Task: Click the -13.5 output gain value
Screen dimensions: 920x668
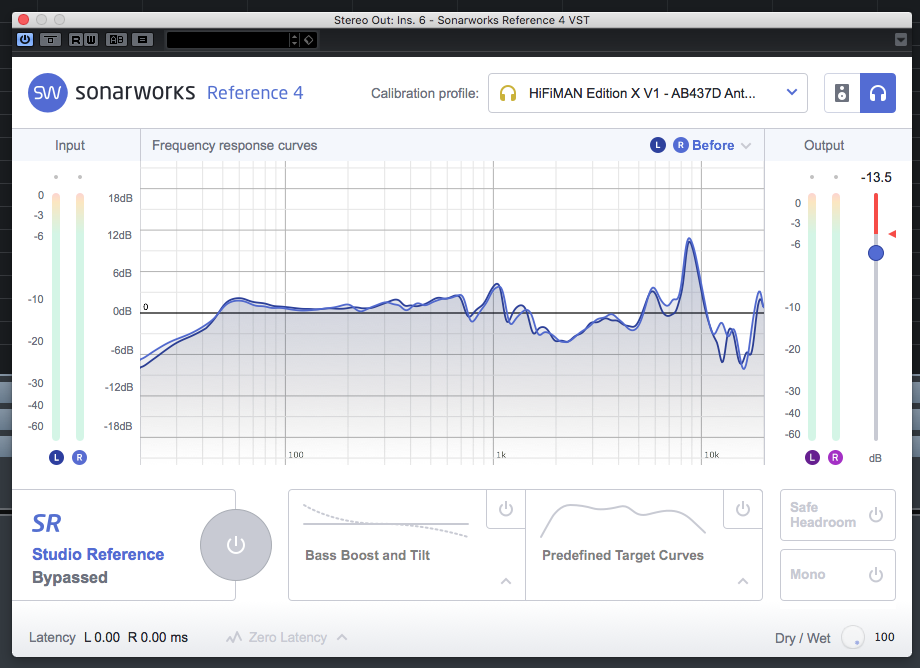Action: (x=876, y=177)
